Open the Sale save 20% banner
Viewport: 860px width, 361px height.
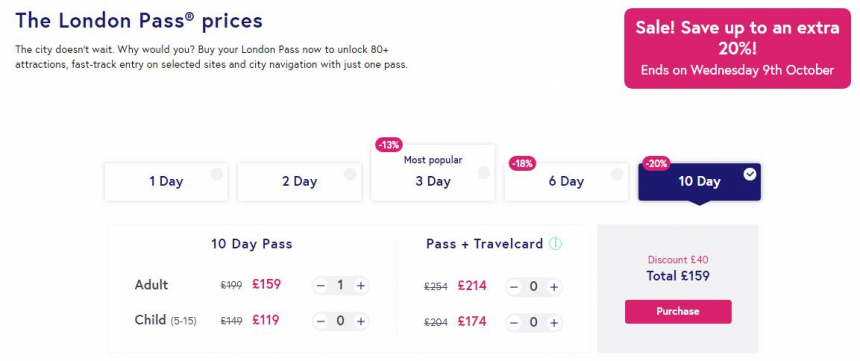coord(737,48)
